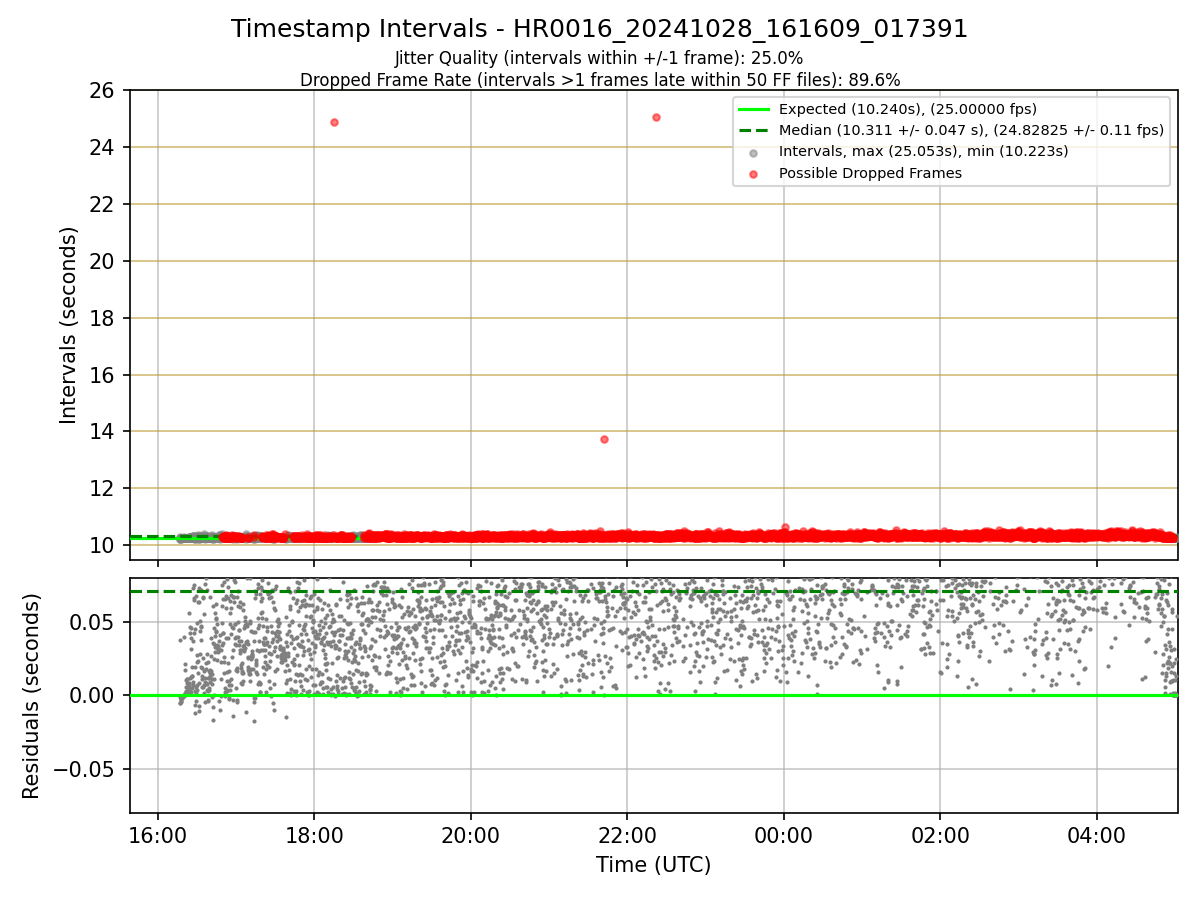Click the 'Expected (10.240s)' legend entry

tap(908, 109)
